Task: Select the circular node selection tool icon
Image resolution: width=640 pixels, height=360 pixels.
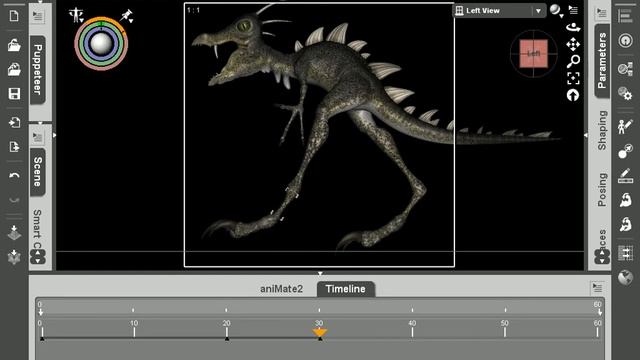Action: click(625, 40)
